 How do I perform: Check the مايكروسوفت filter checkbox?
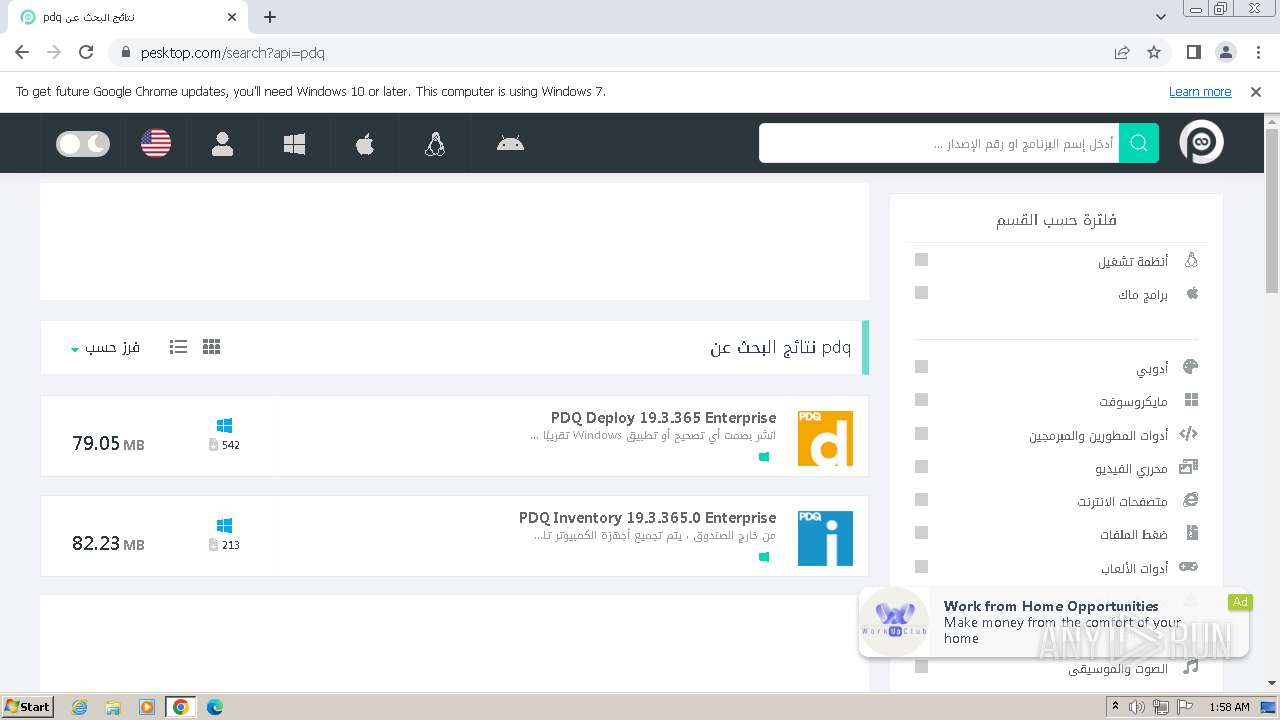click(922, 400)
